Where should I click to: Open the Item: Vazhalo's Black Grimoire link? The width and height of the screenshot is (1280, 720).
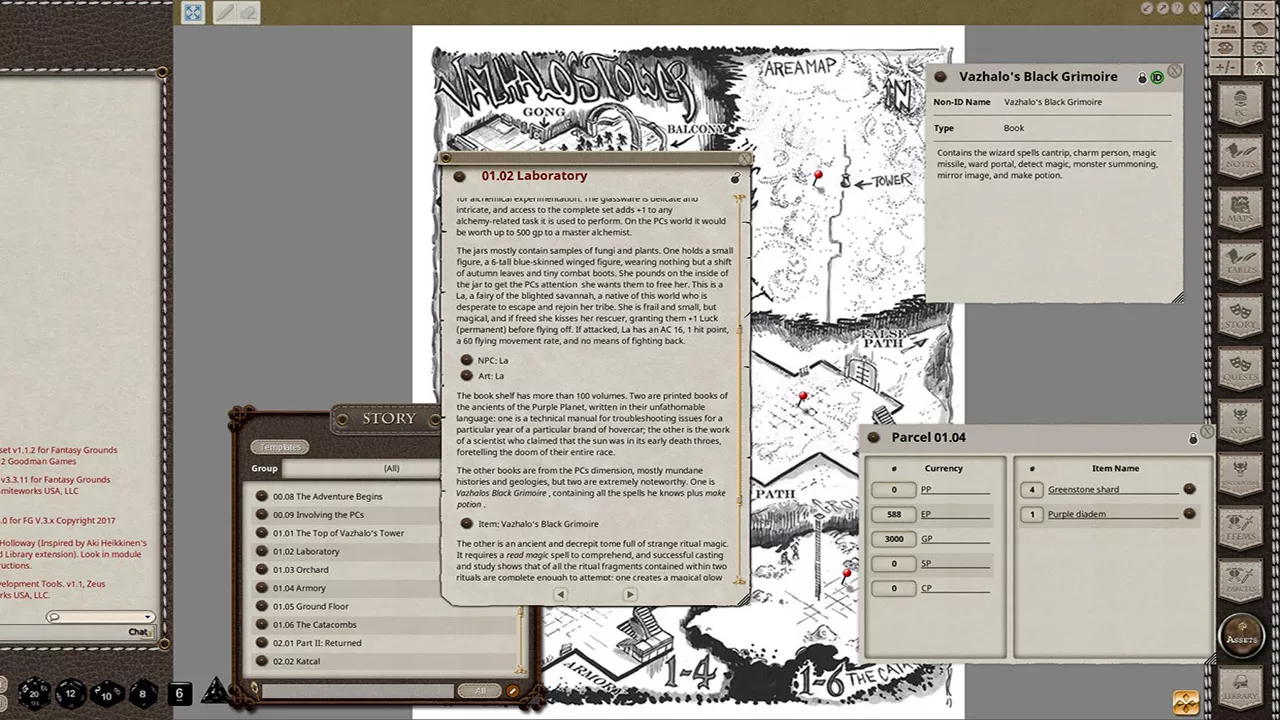coord(466,524)
